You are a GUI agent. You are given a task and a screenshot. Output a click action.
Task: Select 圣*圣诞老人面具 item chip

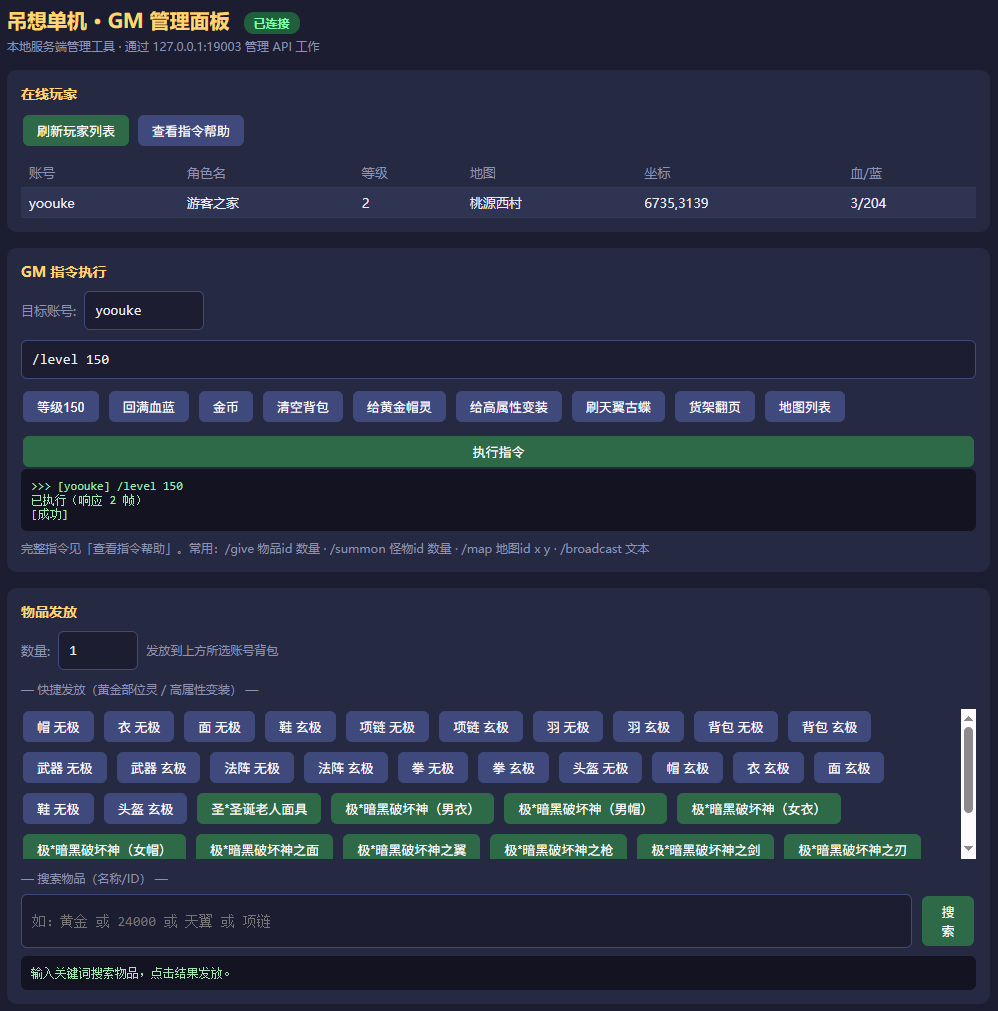(x=259, y=809)
